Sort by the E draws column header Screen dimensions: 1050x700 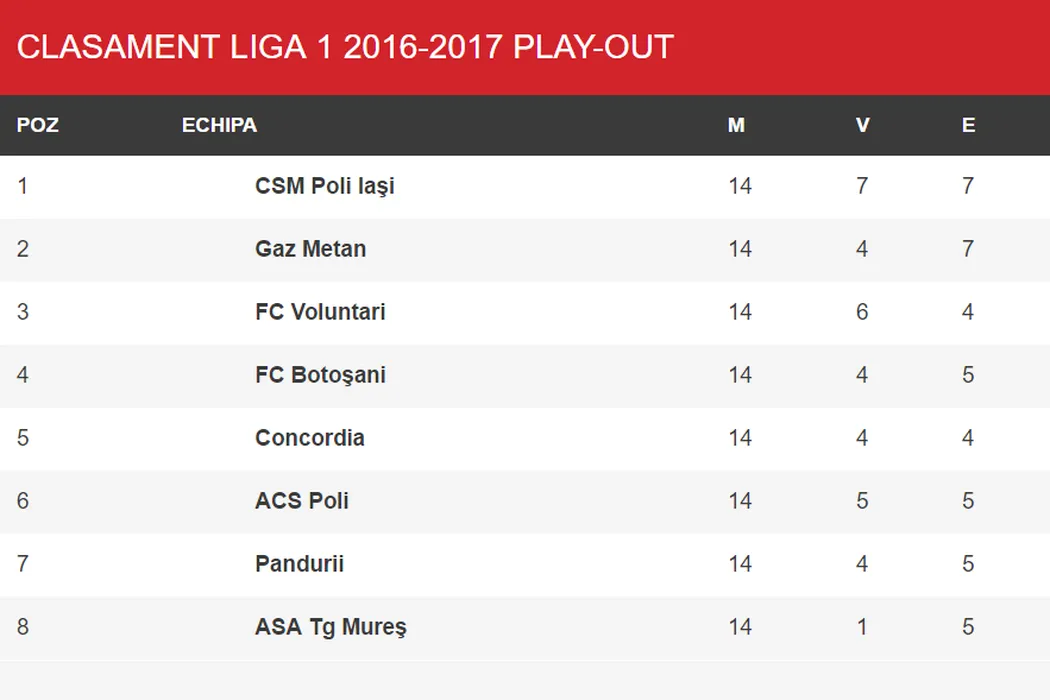click(968, 125)
